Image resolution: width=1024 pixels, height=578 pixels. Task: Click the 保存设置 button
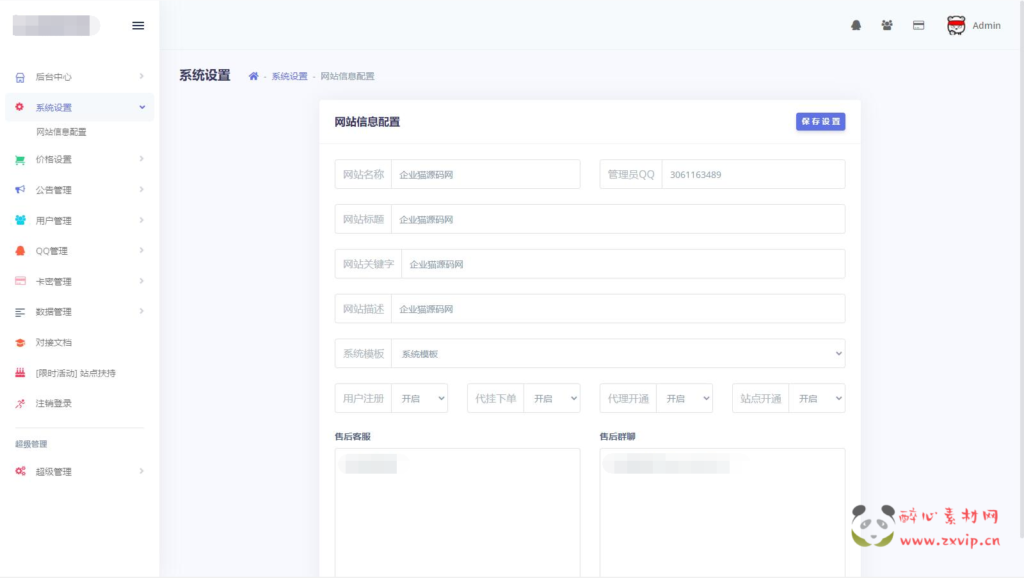pos(820,122)
